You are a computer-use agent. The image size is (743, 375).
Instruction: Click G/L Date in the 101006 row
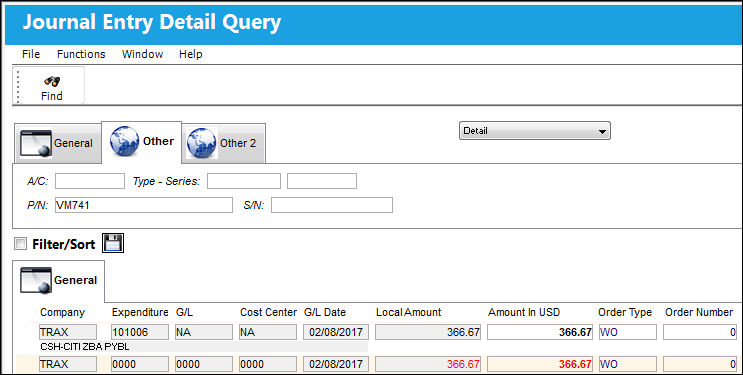point(336,332)
